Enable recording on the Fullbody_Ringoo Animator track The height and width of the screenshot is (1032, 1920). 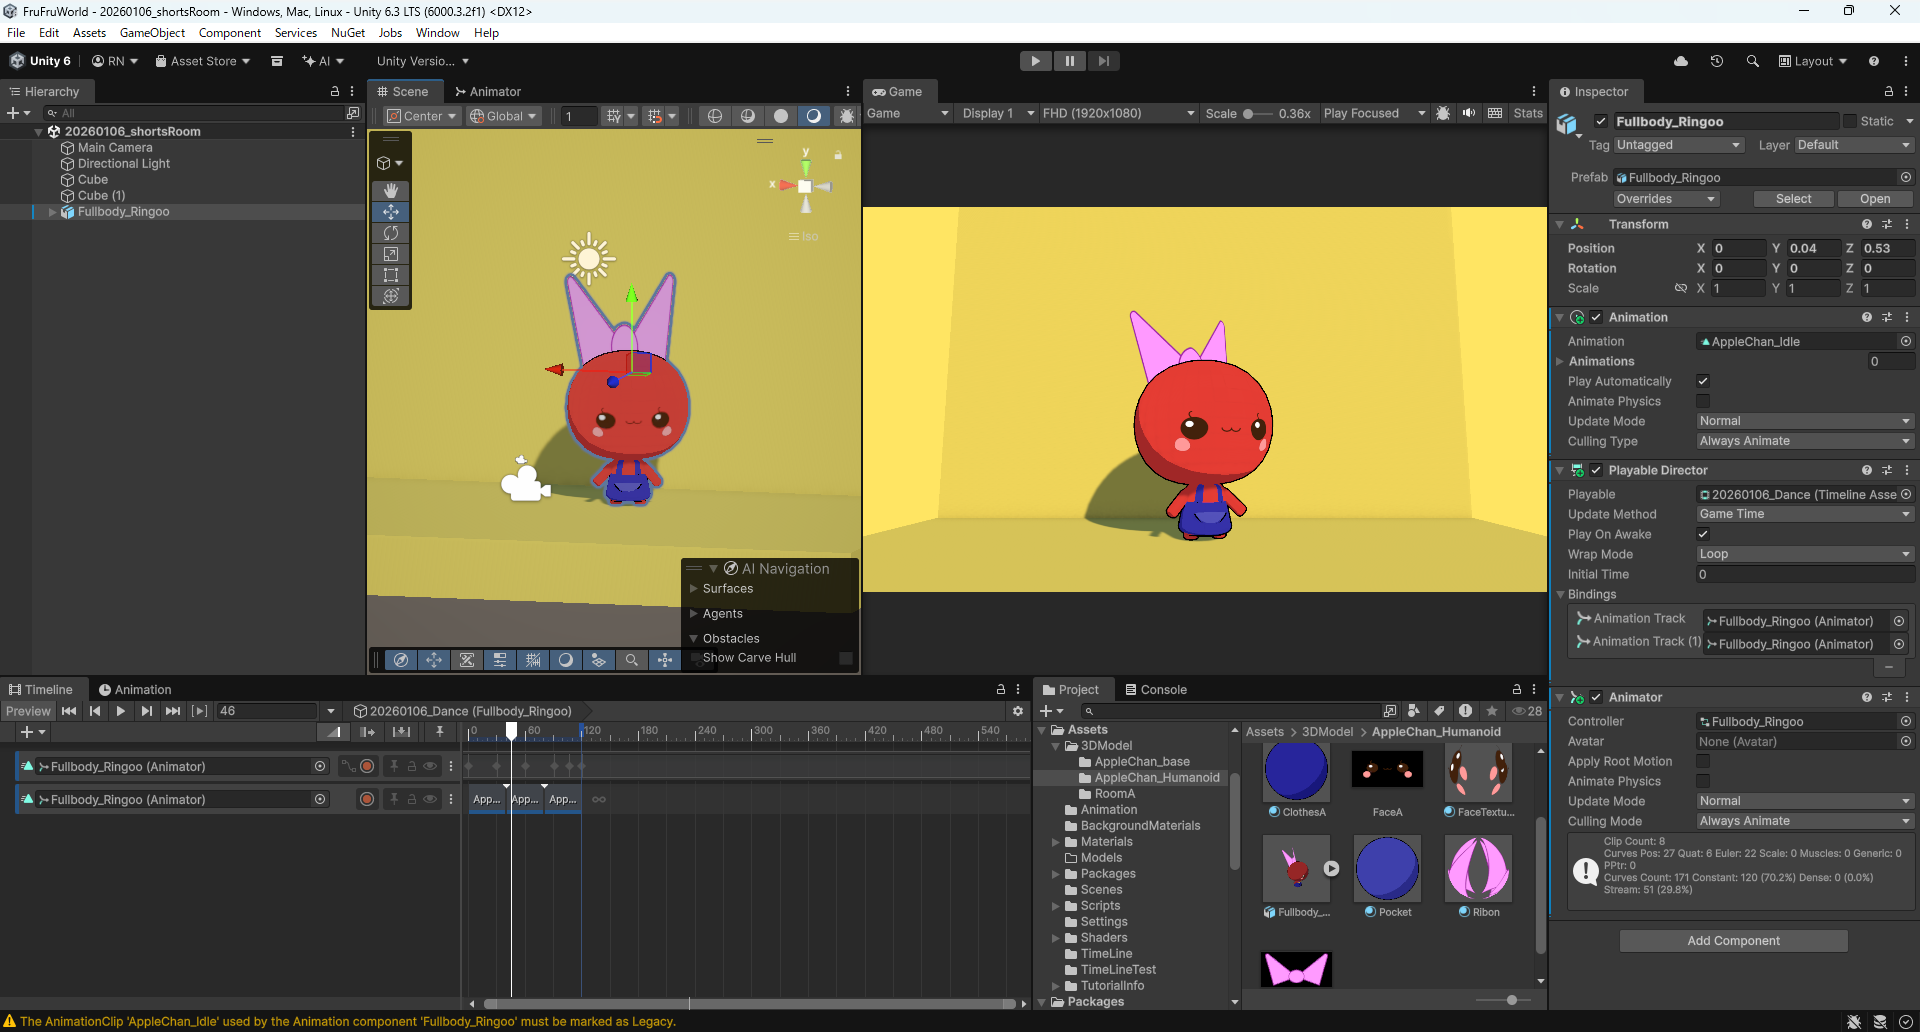(x=366, y=766)
